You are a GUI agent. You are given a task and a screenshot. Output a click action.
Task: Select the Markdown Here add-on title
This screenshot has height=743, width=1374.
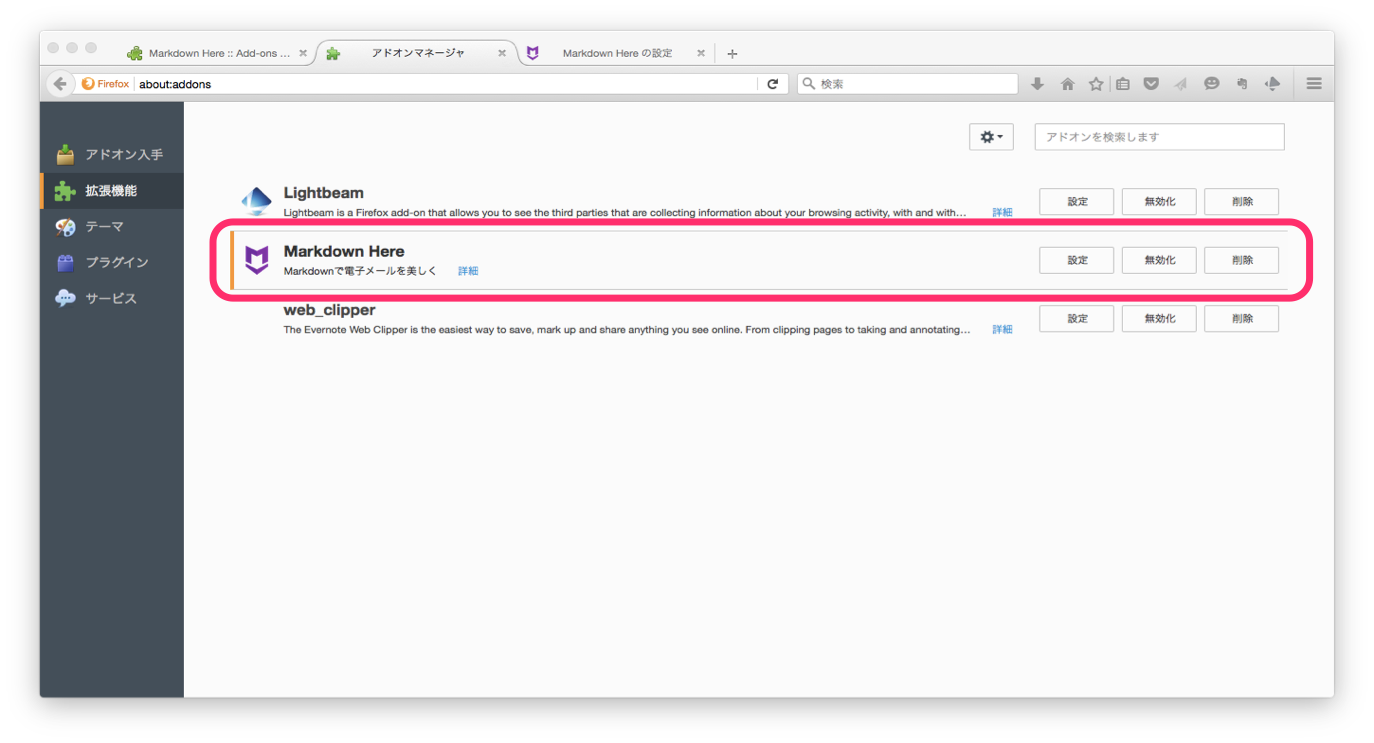(344, 251)
